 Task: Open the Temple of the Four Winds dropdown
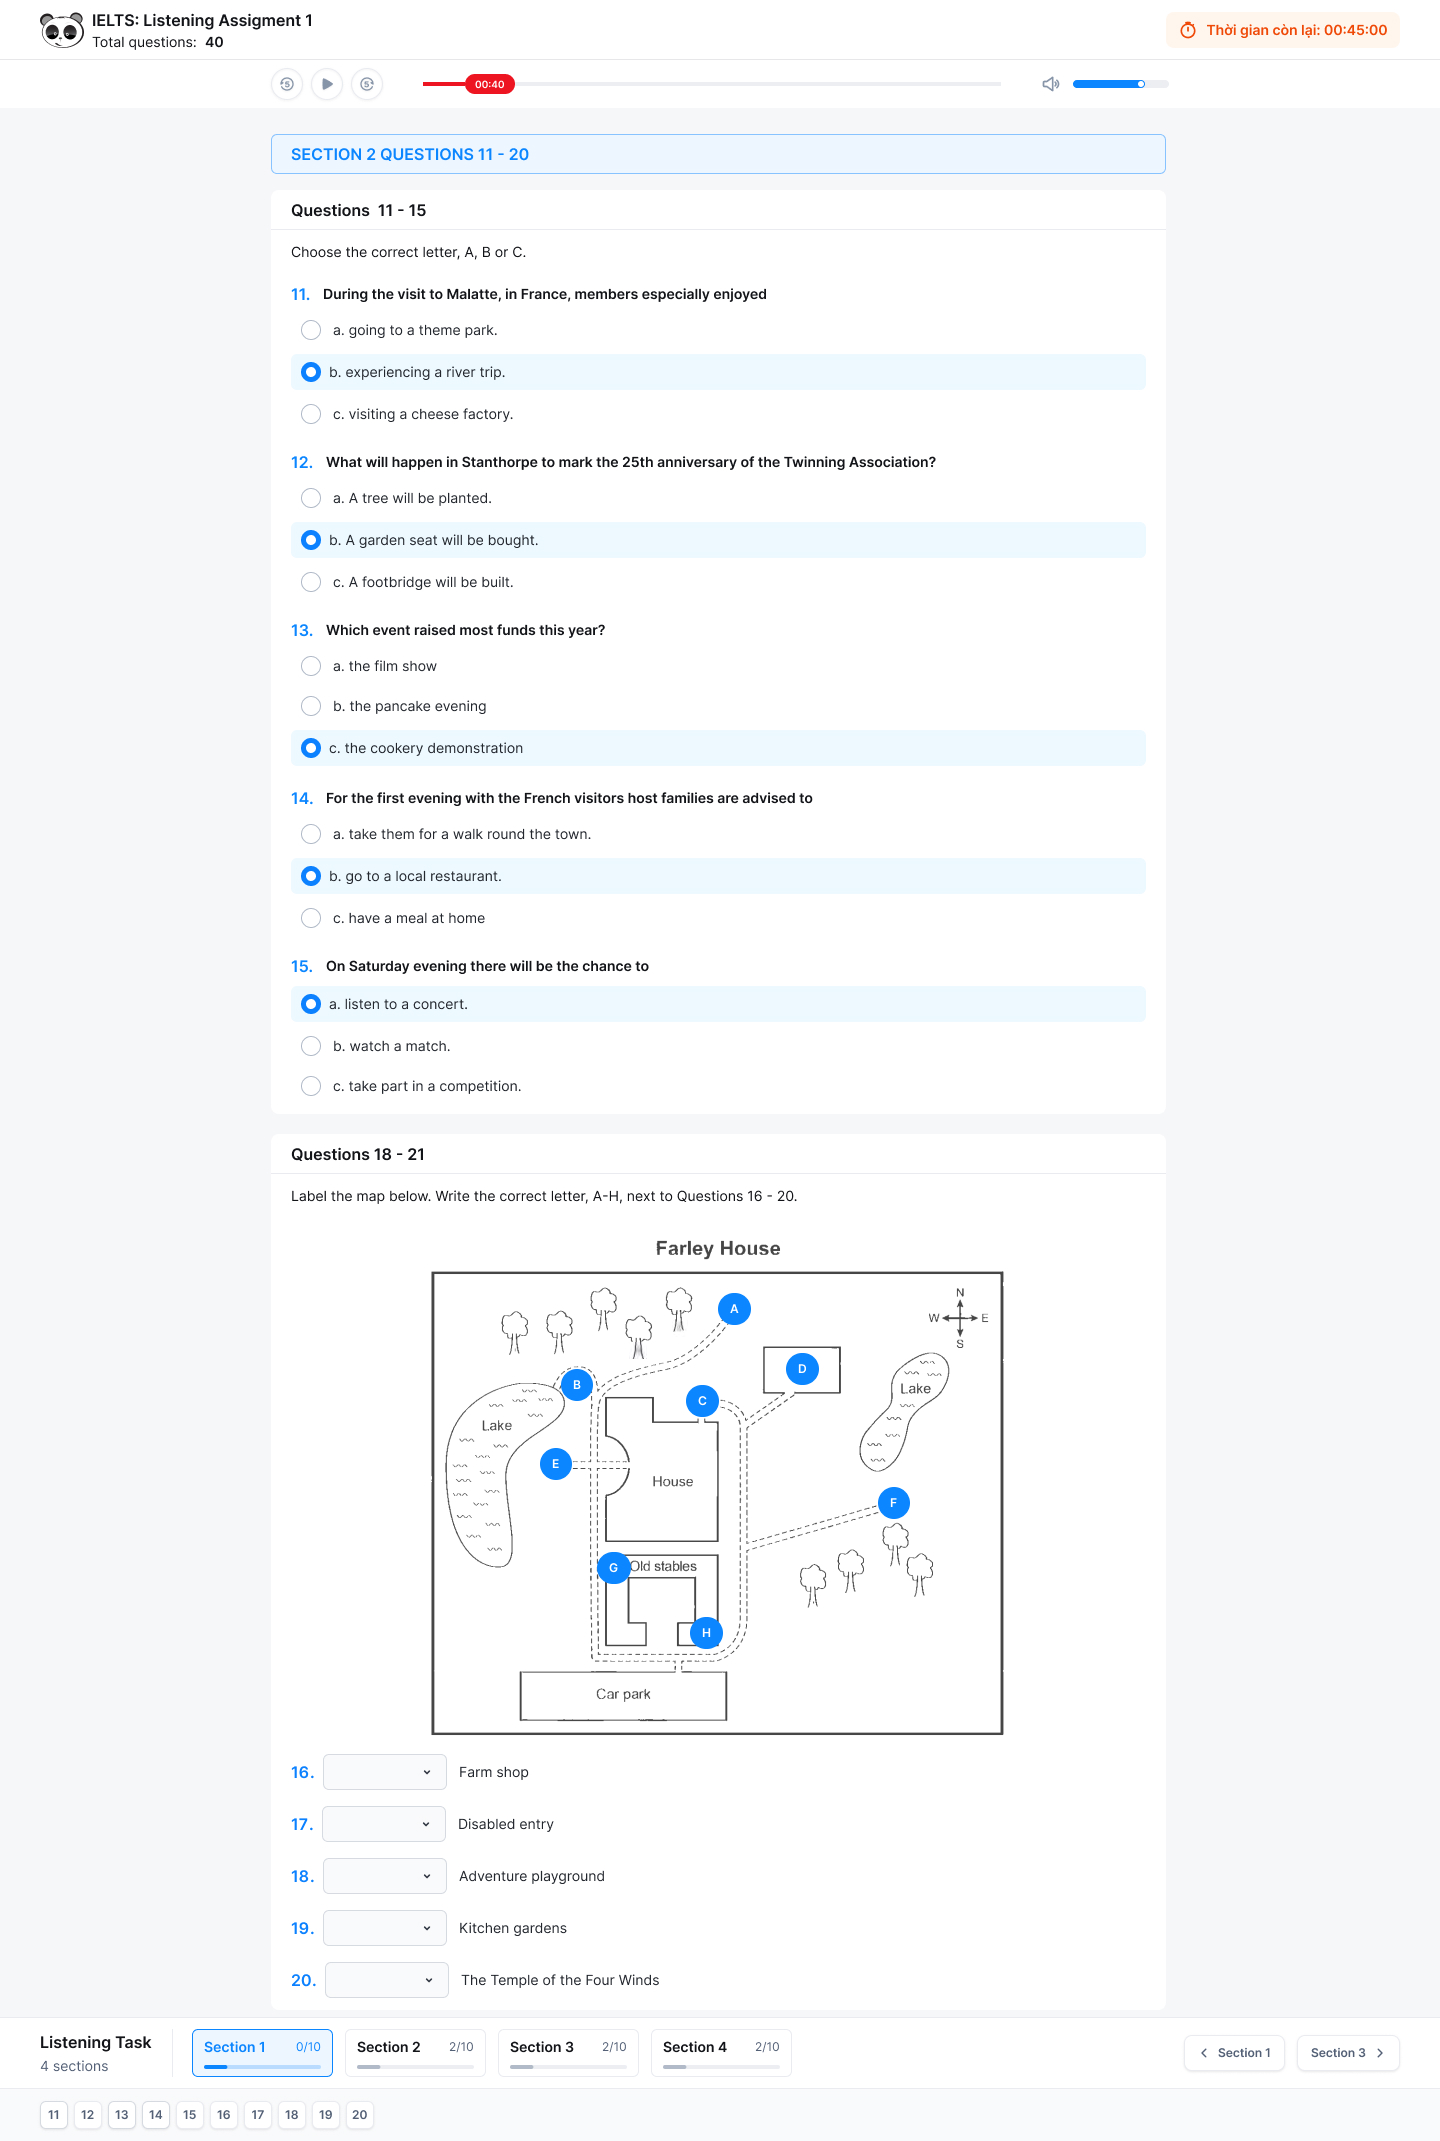(x=386, y=1980)
